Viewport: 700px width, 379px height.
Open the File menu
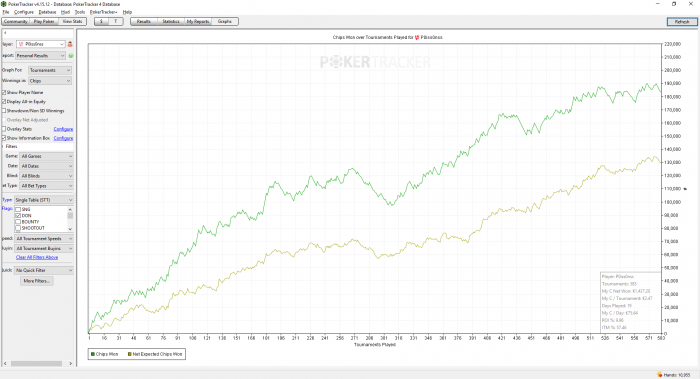click(x=6, y=12)
